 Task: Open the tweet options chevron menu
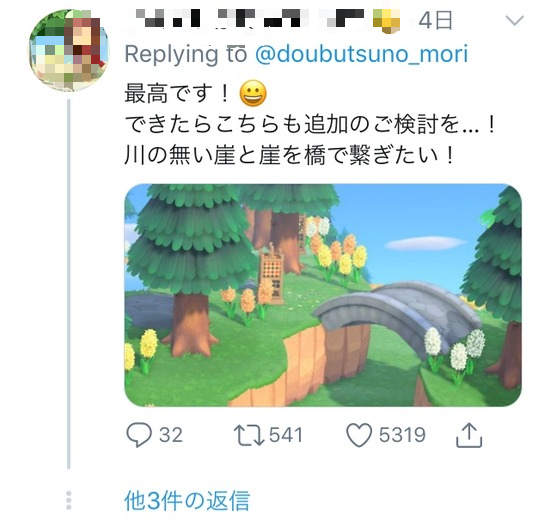click(515, 20)
